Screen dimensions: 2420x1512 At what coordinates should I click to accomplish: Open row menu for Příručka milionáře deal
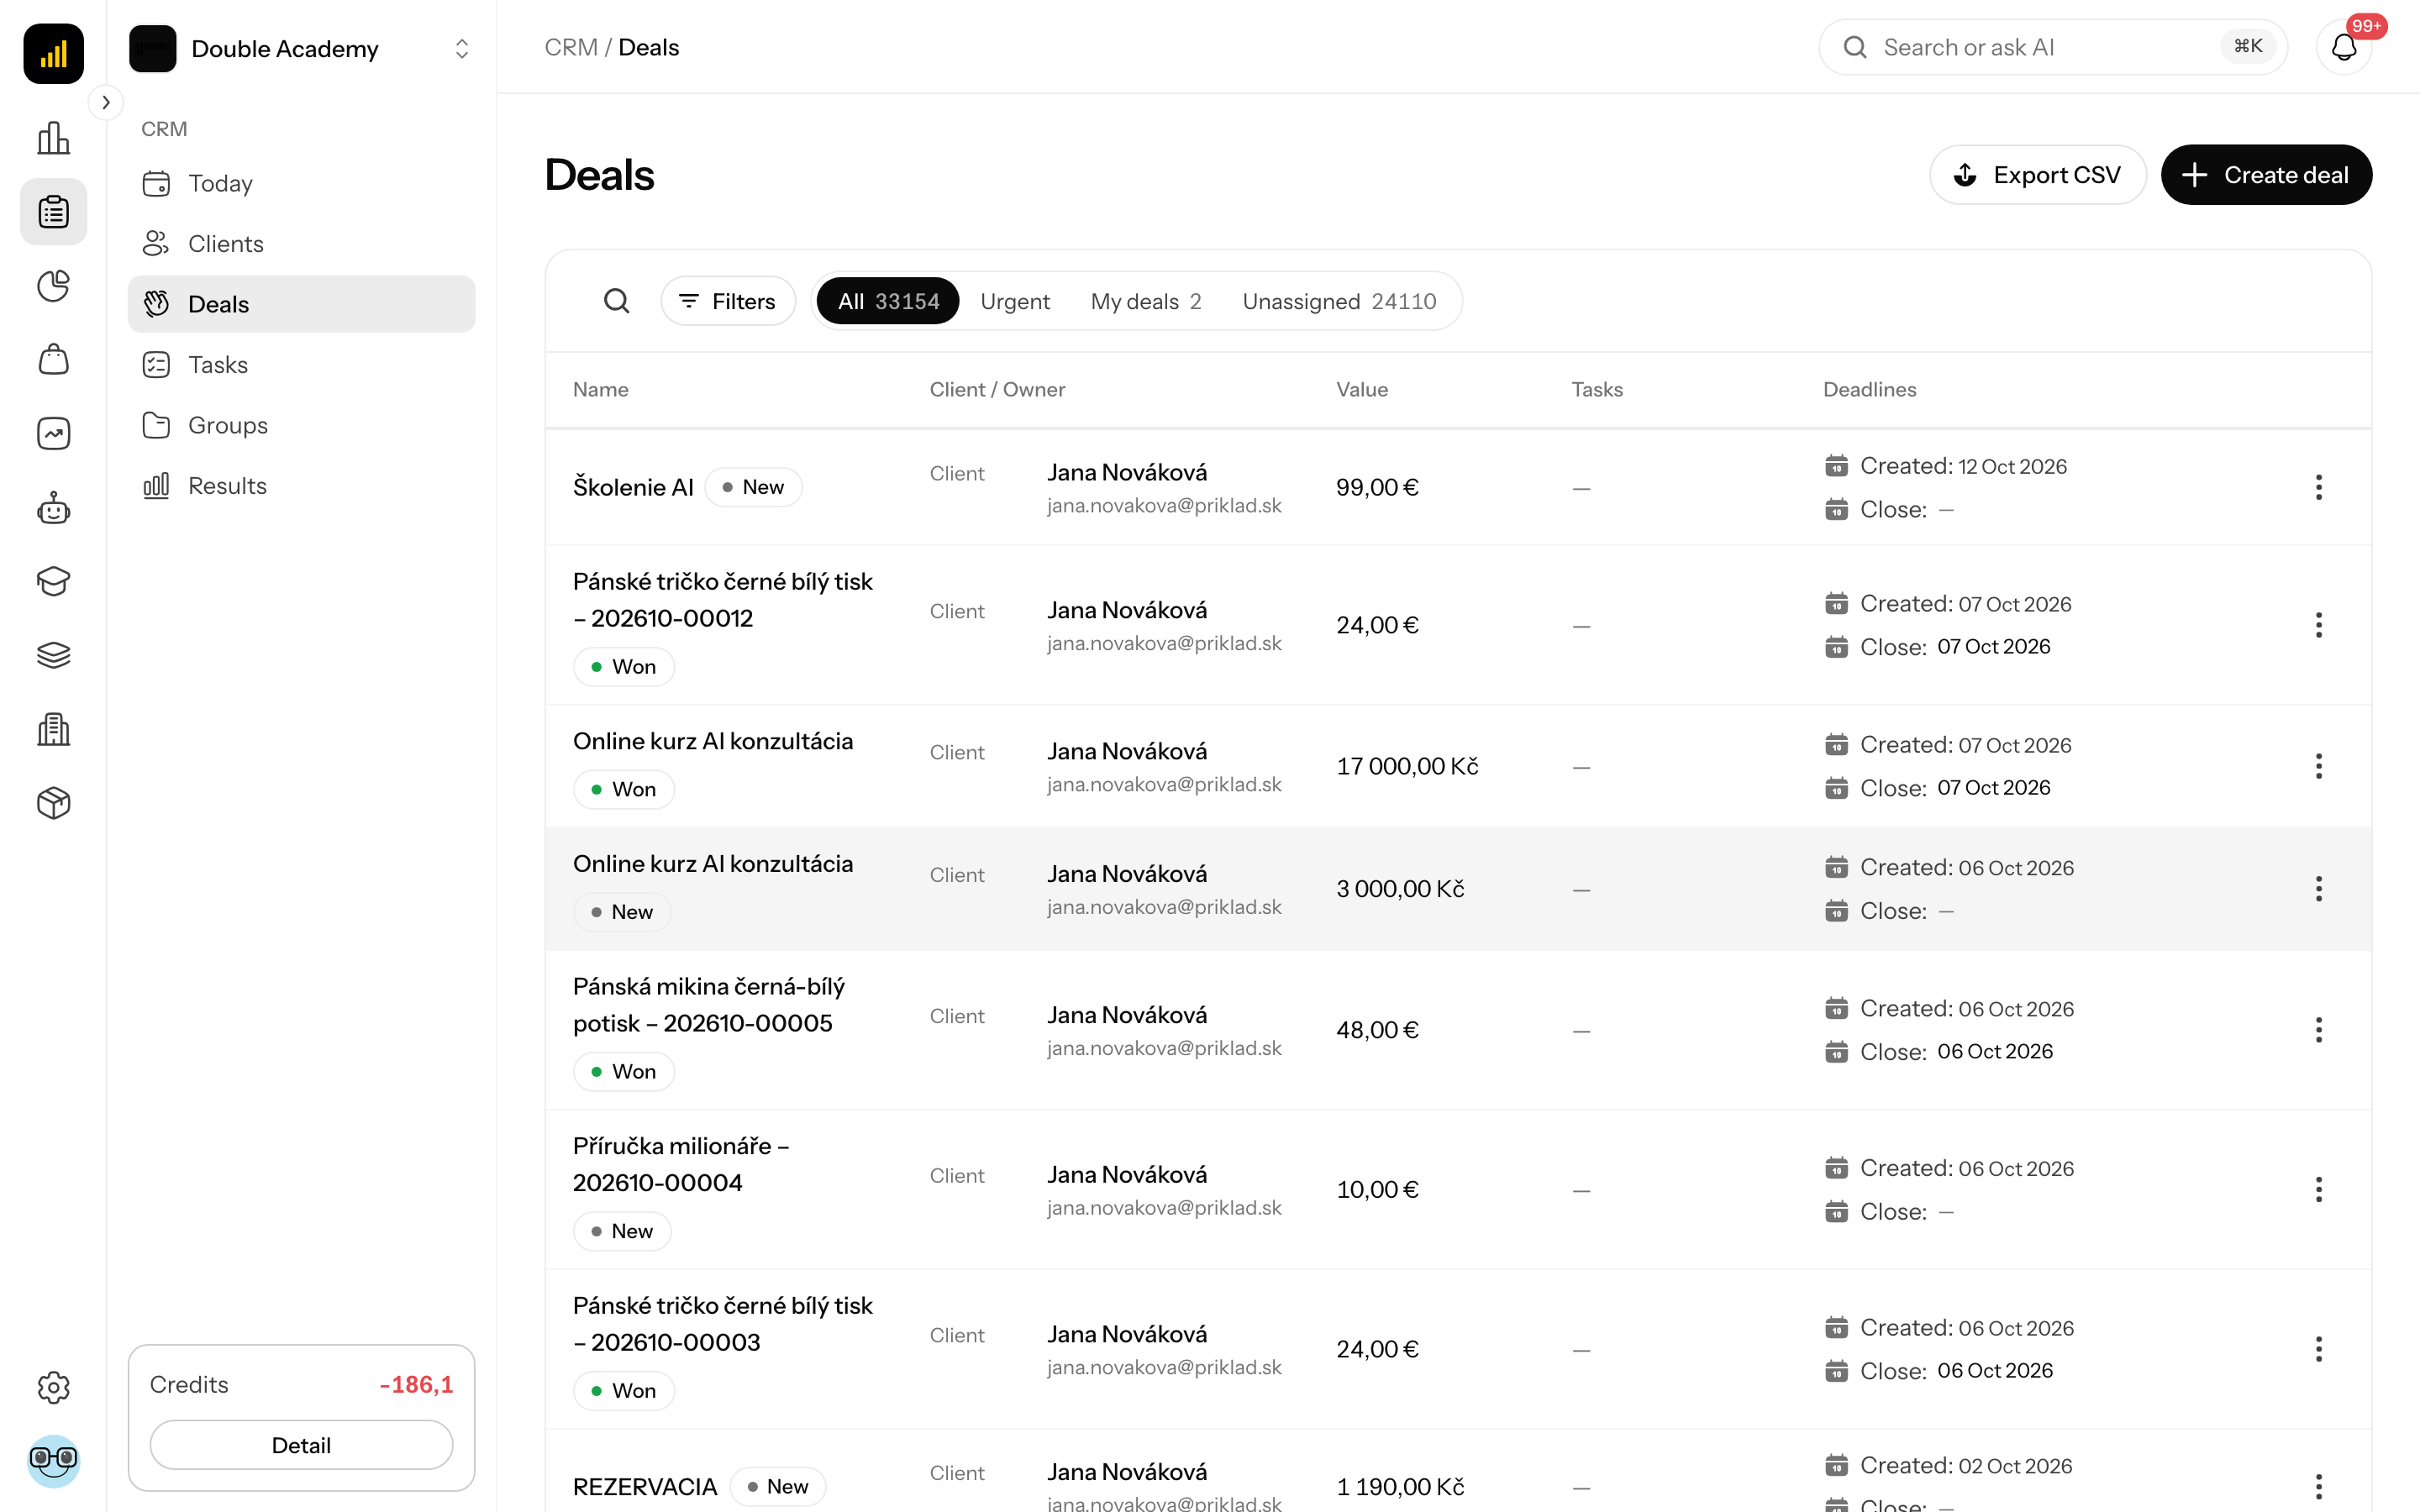tap(2318, 1189)
